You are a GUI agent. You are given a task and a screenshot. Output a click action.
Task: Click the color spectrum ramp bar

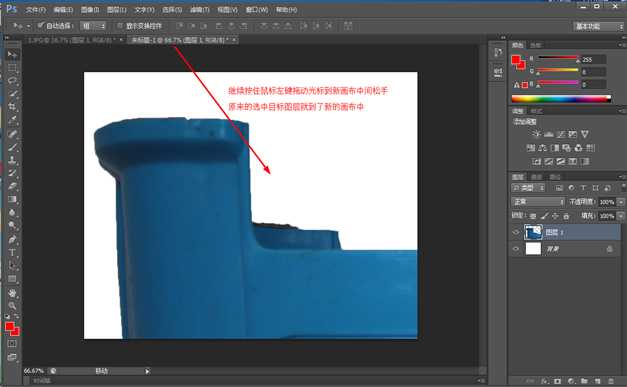(561, 99)
